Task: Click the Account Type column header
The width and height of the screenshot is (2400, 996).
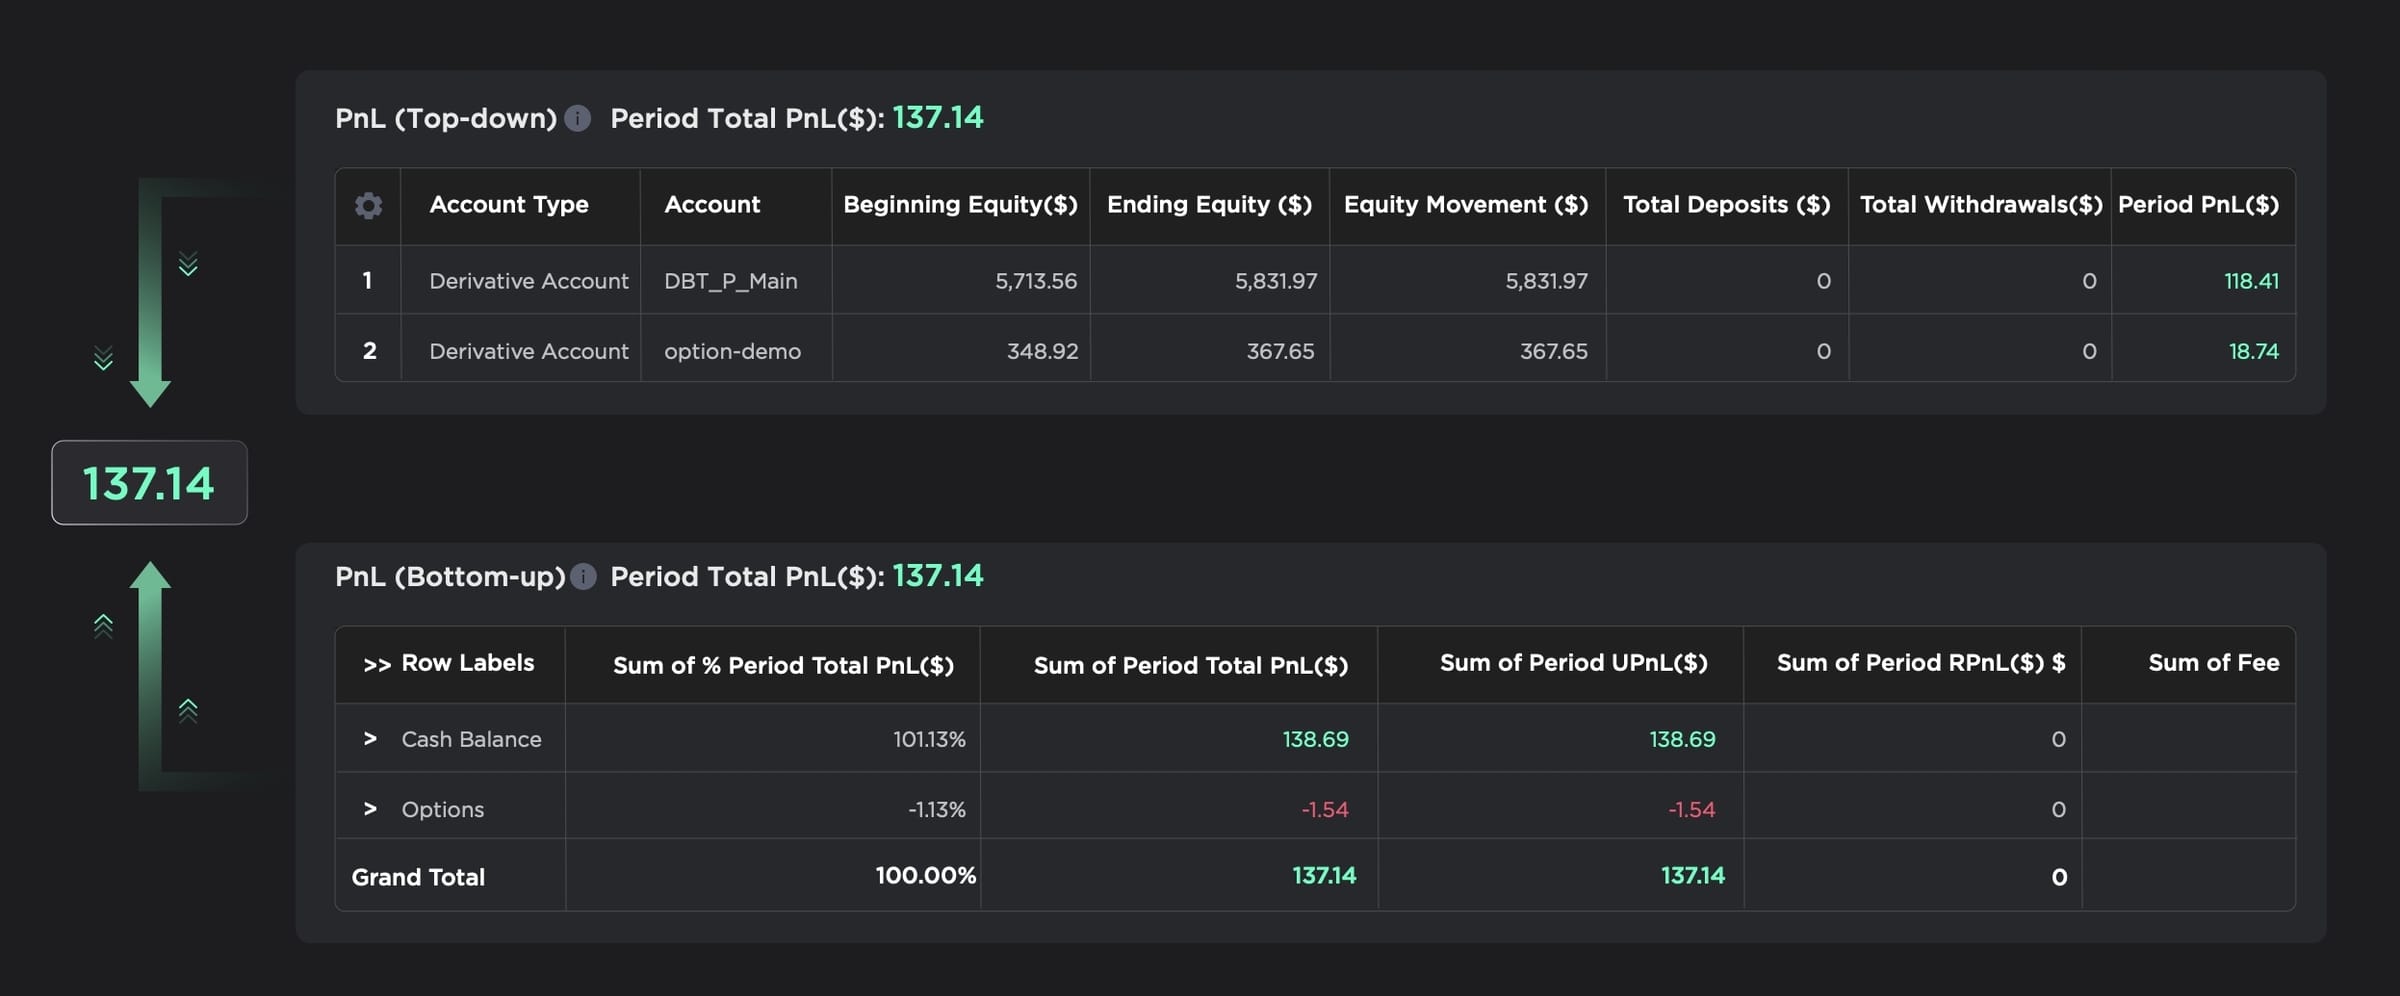Action: coord(509,204)
